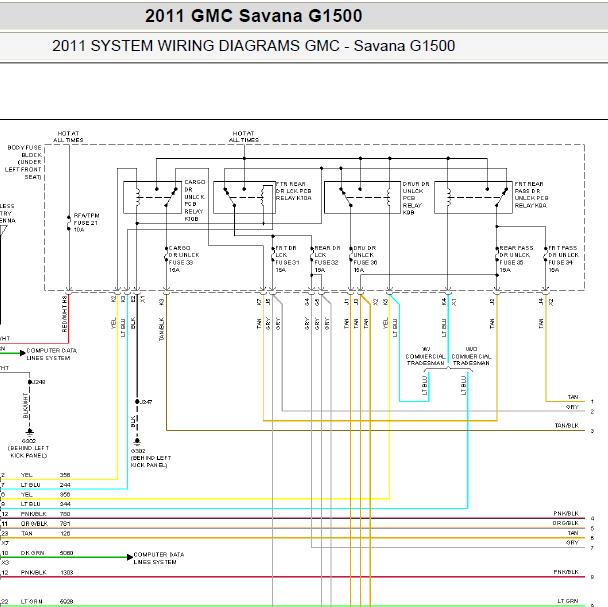Click the K10A rear door lock relay box
This screenshot has width=608, height=607.
[244, 197]
